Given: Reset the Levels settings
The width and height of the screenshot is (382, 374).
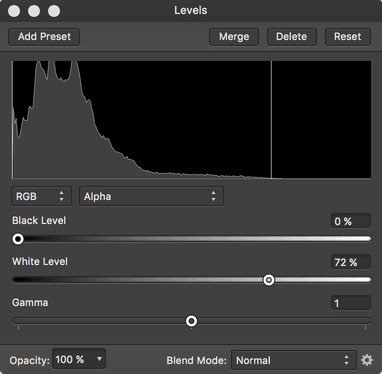Looking at the screenshot, I should click(x=348, y=37).
